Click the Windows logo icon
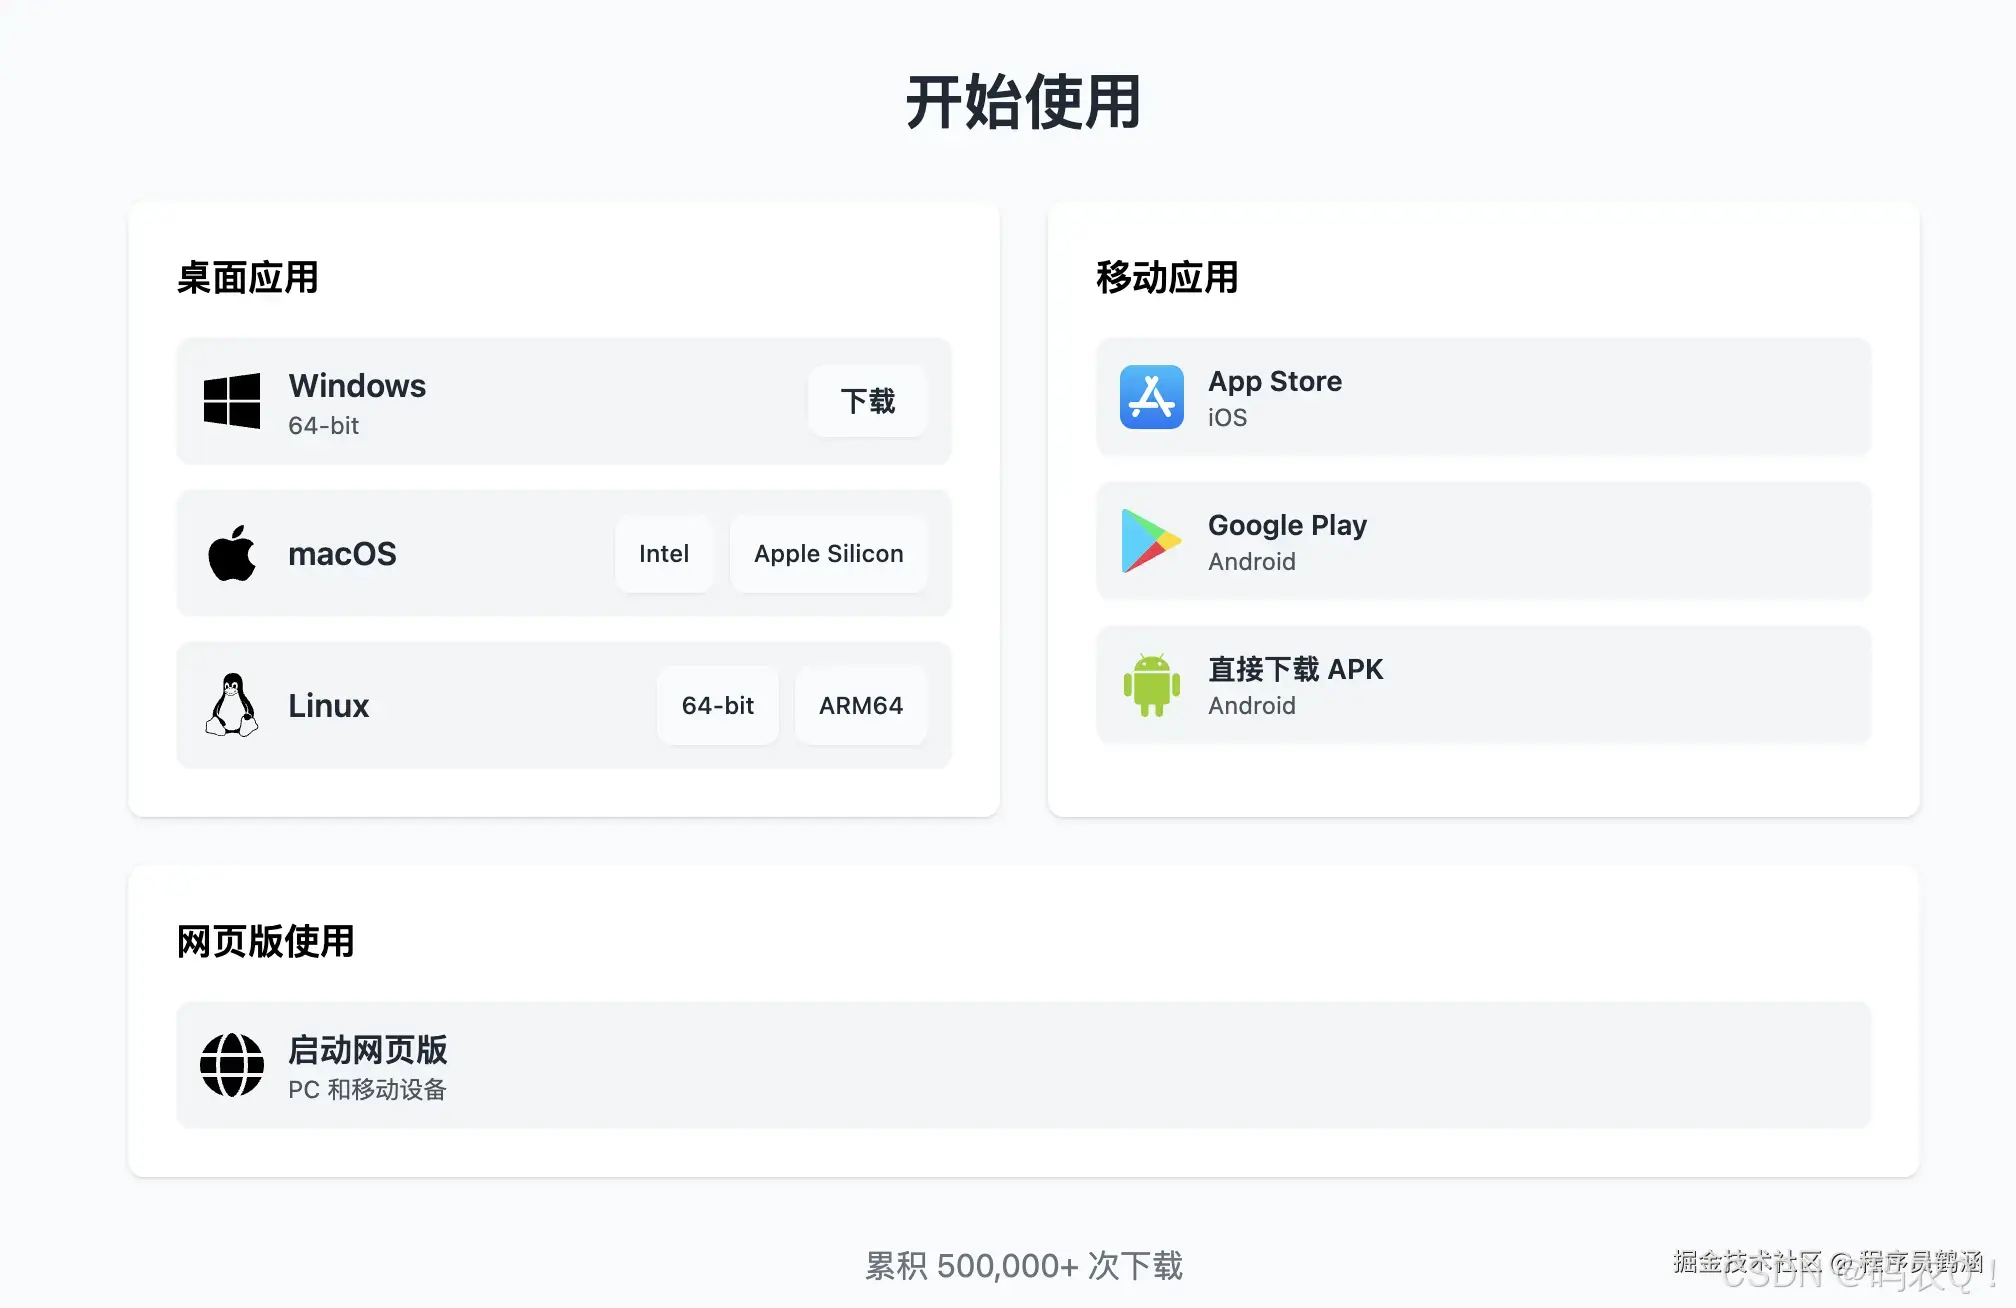The width and height of the screenshot is (2016, 1308). [232, 401]
